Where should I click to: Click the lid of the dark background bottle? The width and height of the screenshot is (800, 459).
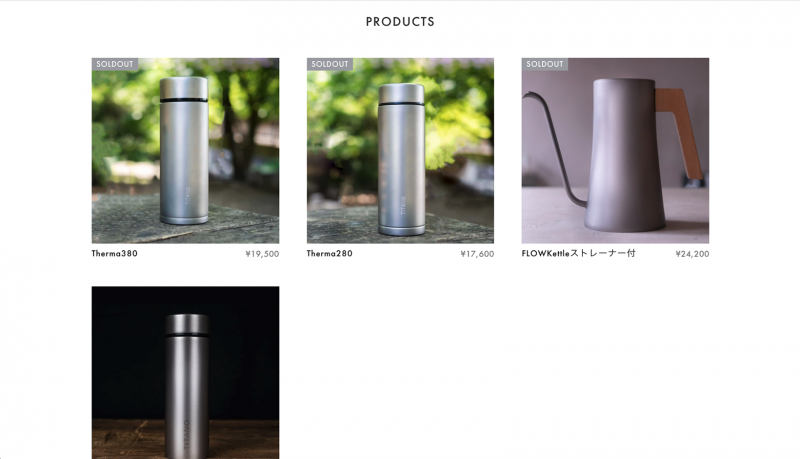click(187, 324)
